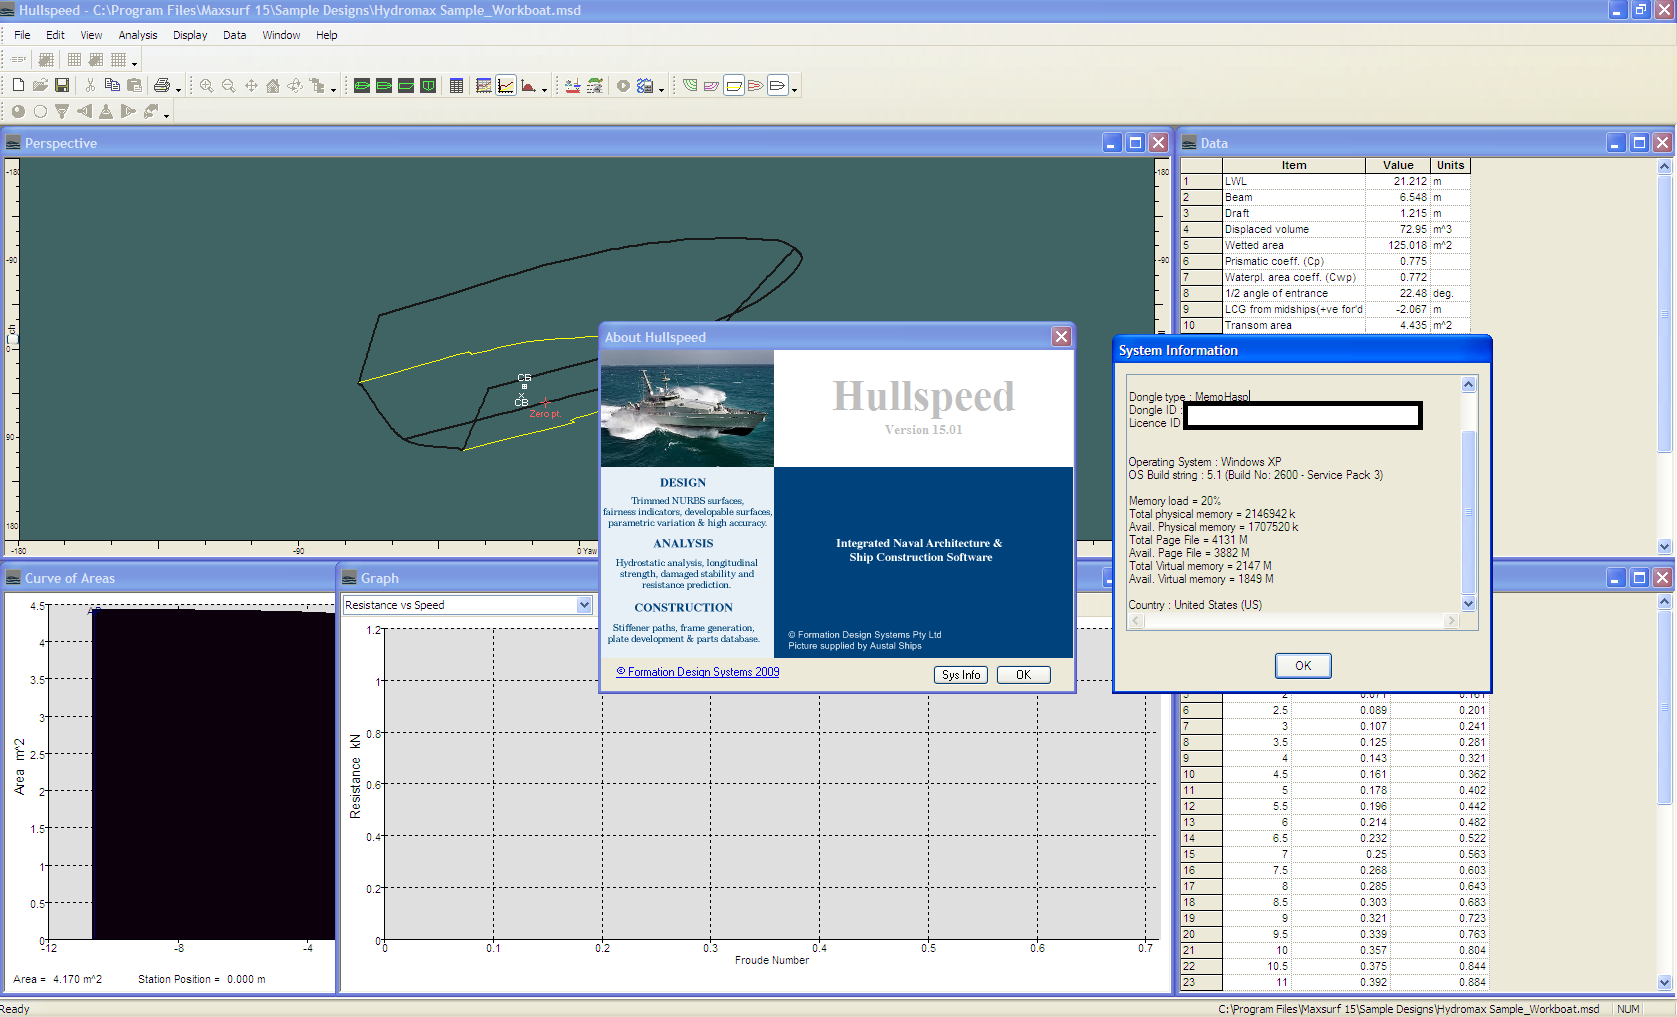Viewport: 1677px width, 1017px height.
Task: Open the Body Plan green toolbar icon
Action: tap(428, 86)
